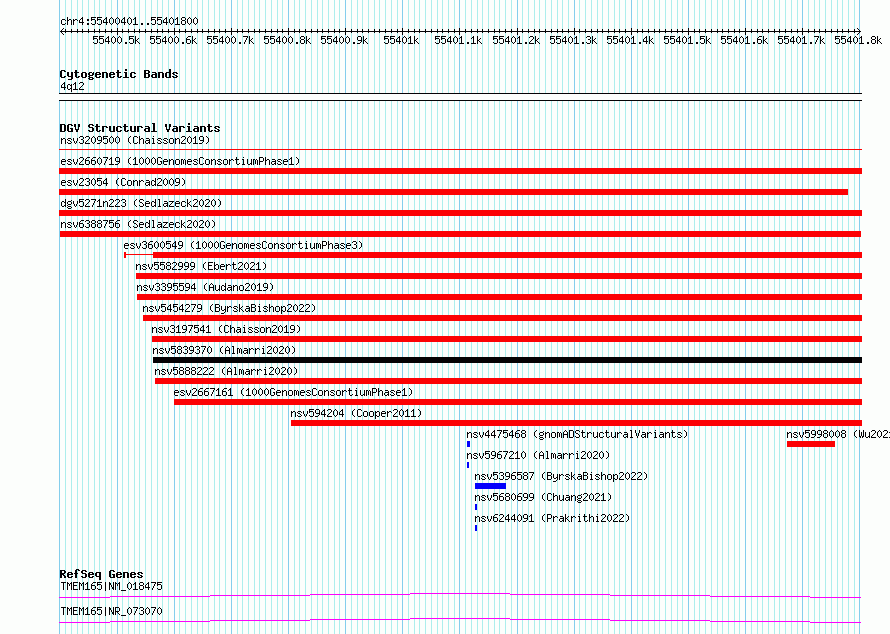The image size is (890, 634).
Task: Open nsv4475468 (gnomADStructuralVariants) label
Action: [x=577, y=434]
